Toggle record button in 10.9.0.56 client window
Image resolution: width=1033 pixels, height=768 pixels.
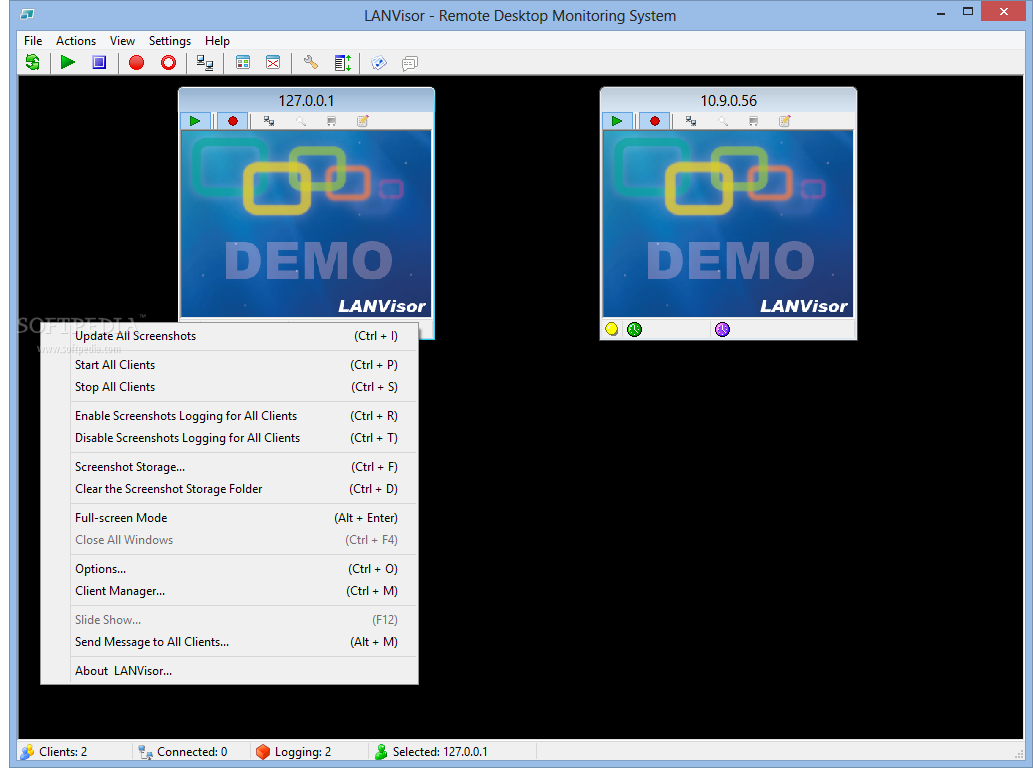(654, 121)
